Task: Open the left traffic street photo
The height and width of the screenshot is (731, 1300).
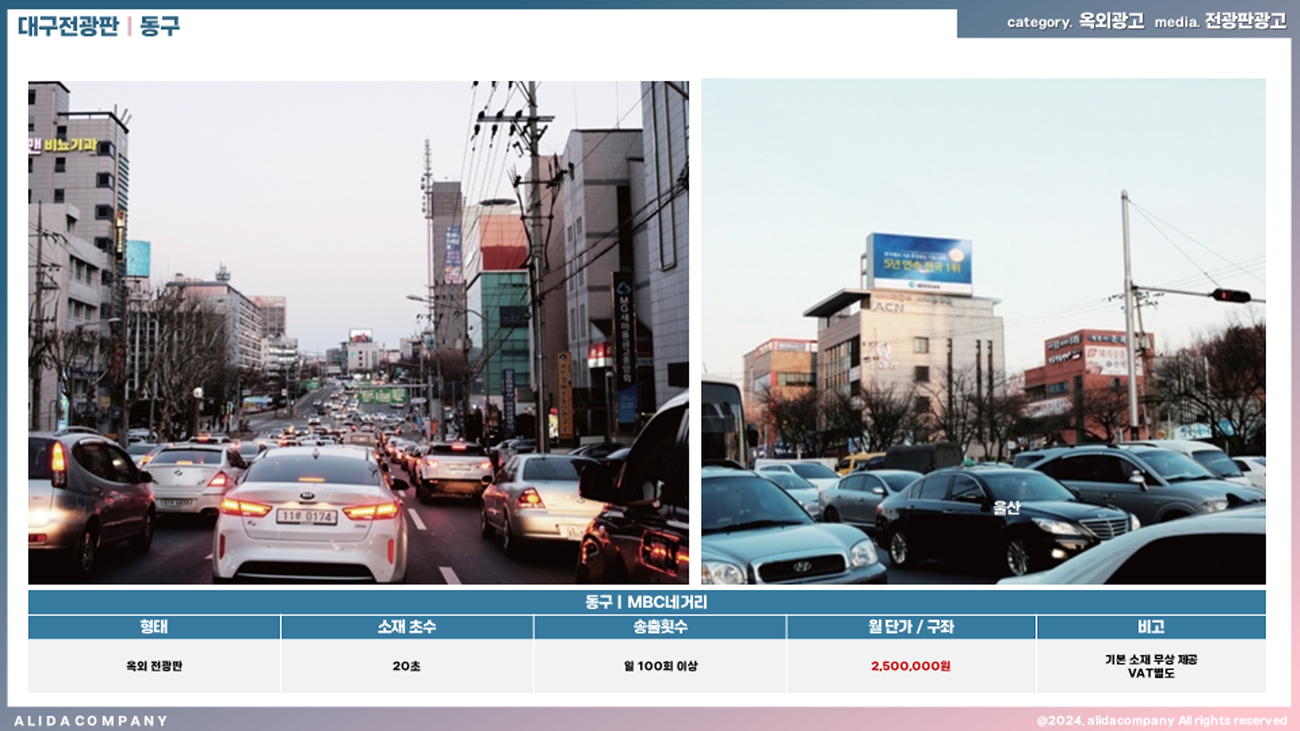Action: pyautogui.click(x=358, y=332)
